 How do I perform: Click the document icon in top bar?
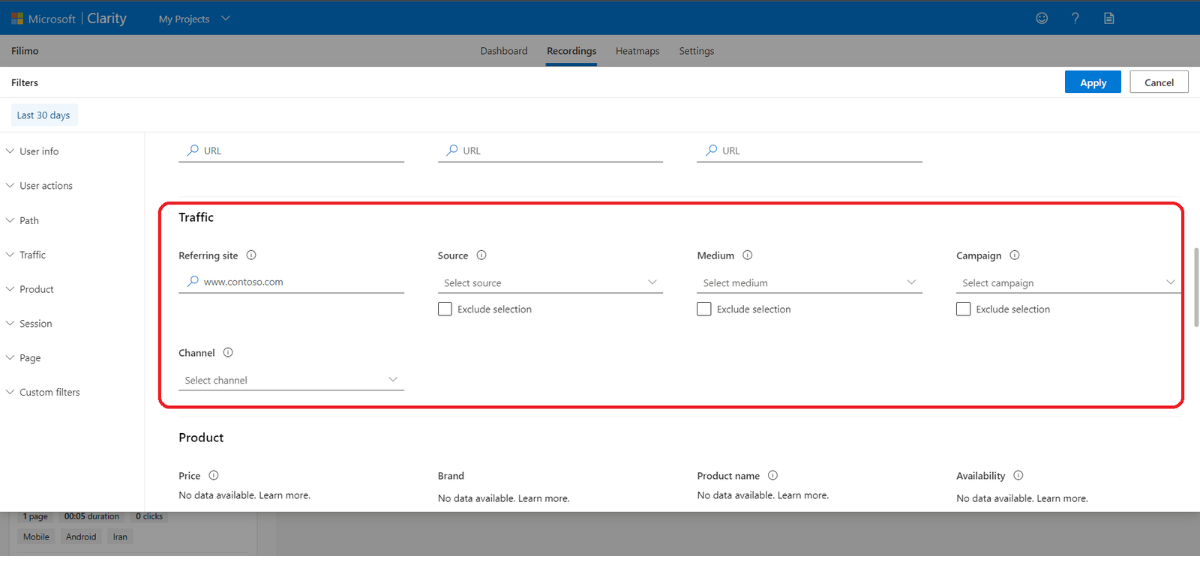(x=1109, y=18)
